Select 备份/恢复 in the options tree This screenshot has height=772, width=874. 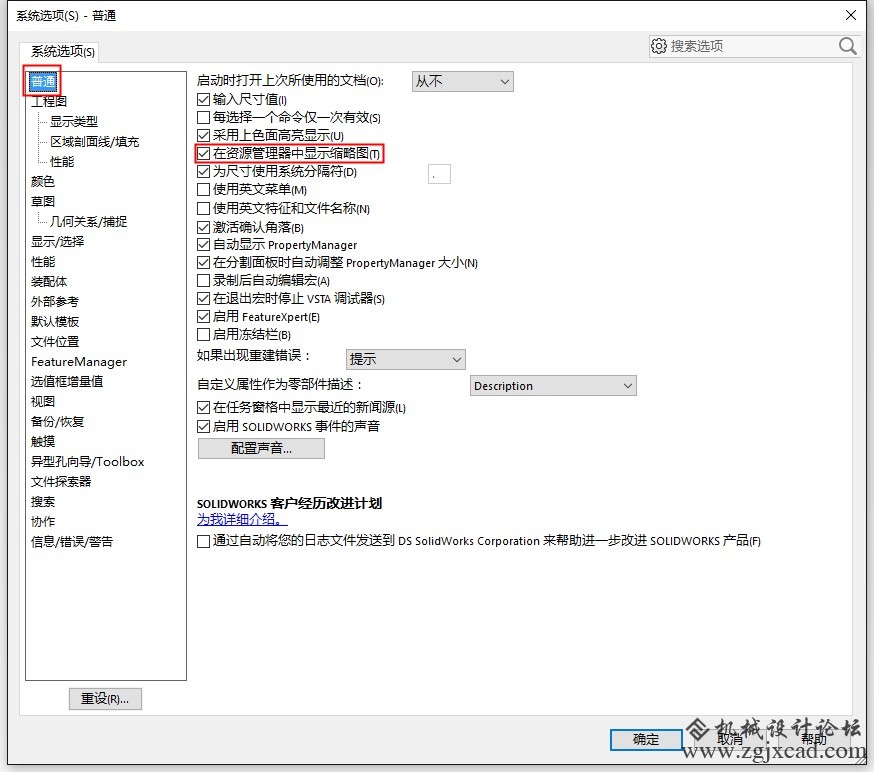click(57, 422)
